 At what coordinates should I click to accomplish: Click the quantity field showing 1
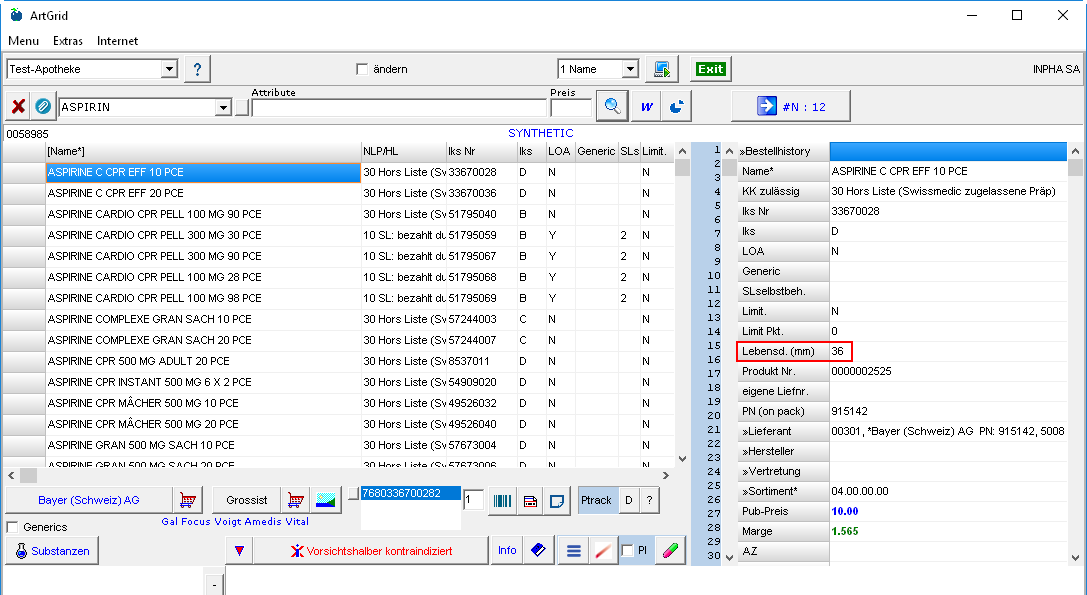tap(473, 499)
